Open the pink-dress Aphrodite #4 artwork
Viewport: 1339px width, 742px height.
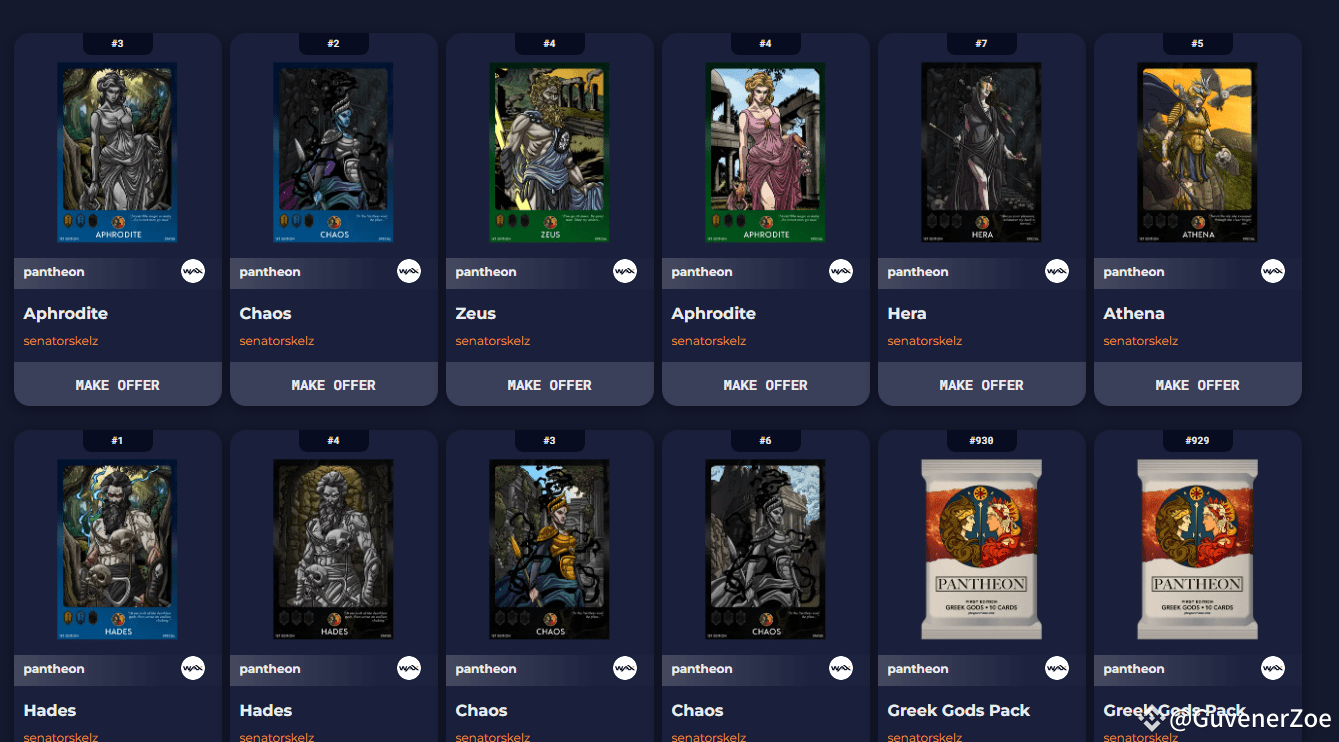tap(765, 152)
